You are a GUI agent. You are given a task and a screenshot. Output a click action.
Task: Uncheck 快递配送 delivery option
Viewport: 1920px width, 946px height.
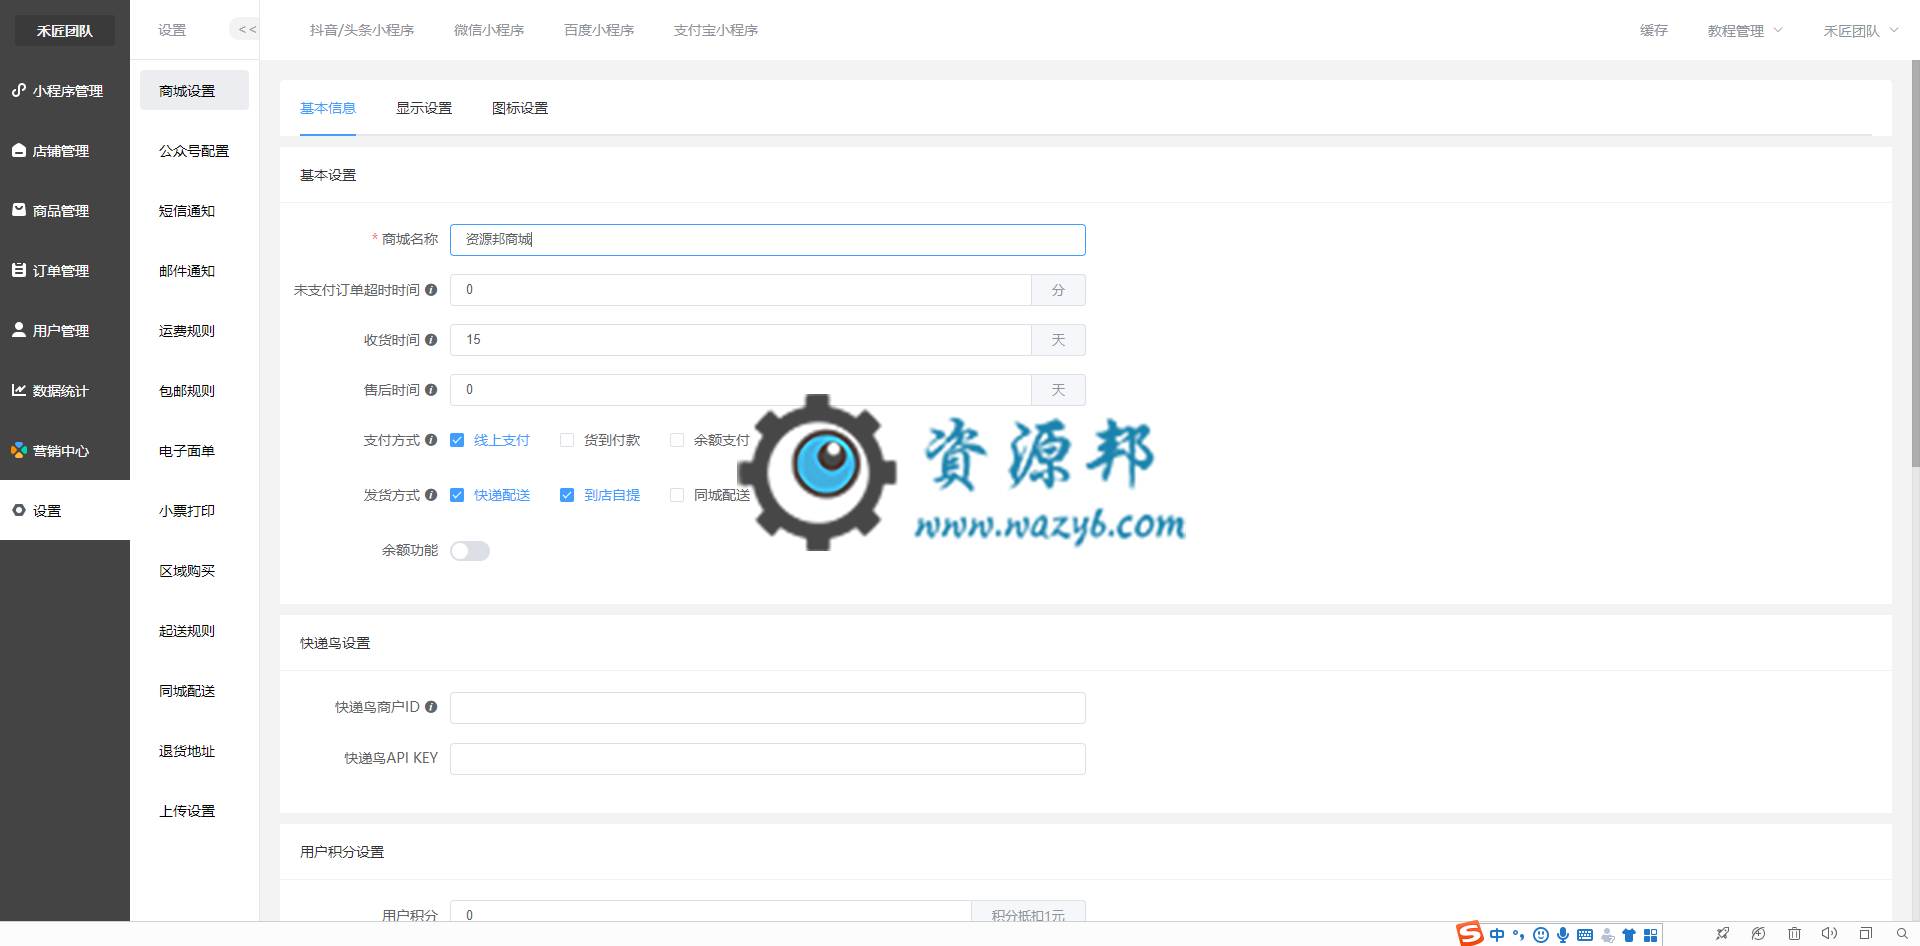[457, 495]
